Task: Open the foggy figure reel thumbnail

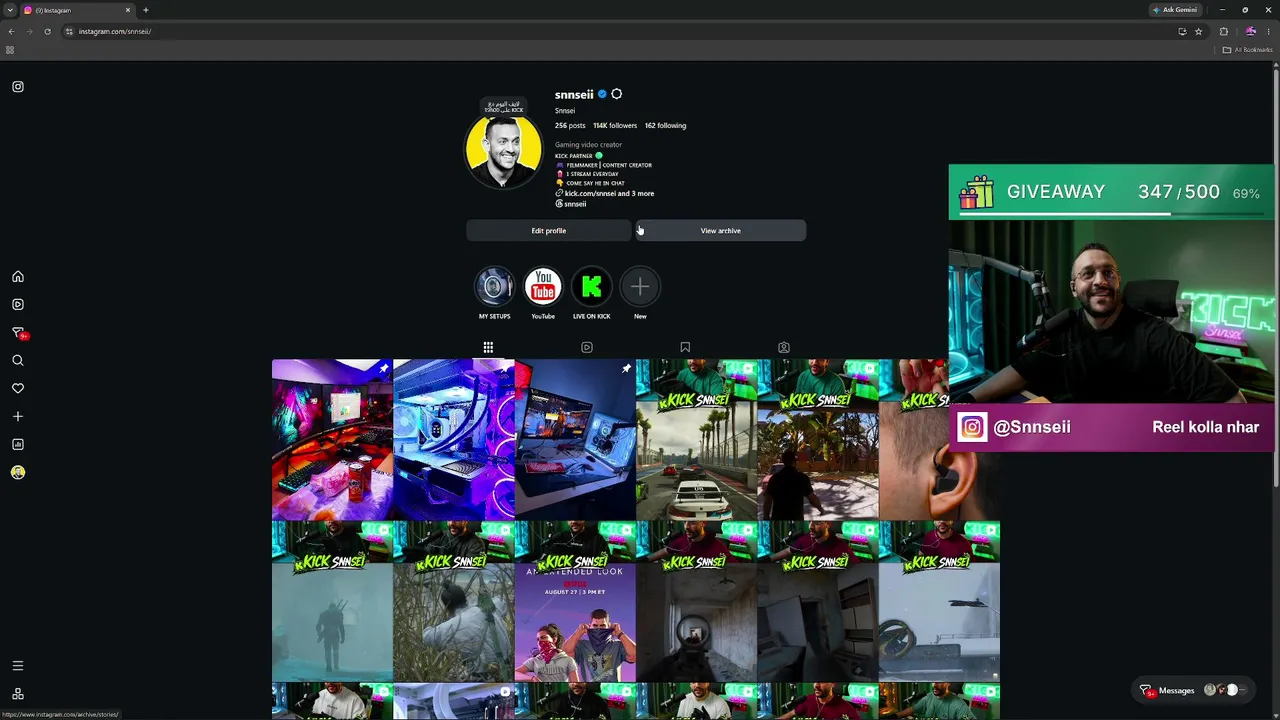Action: [x=332, y=602]
